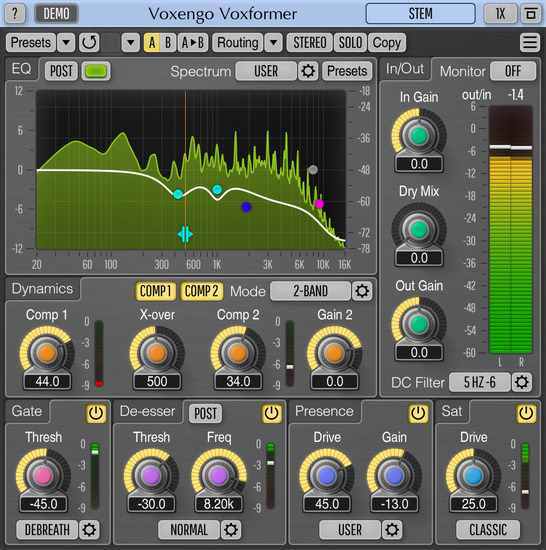The image size is (546, 550).
Task: Open the undo history dropdown arrow
Action: click(130, 43)
